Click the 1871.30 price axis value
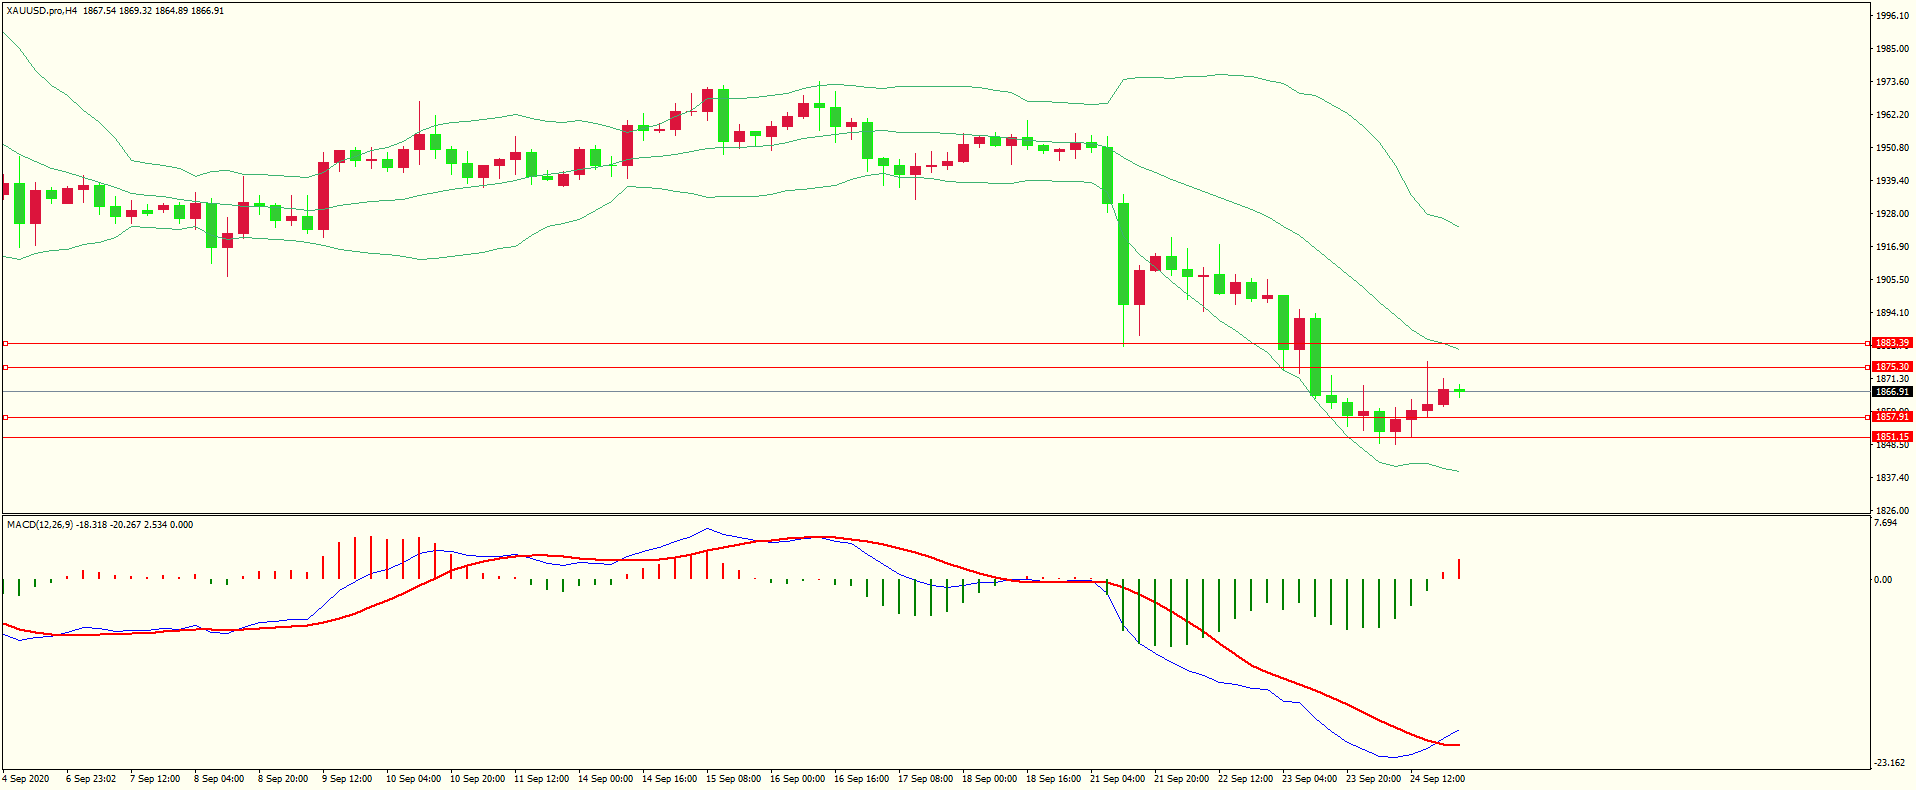Viewport: 1916px width, 790px height. [x=1893, y=379]
